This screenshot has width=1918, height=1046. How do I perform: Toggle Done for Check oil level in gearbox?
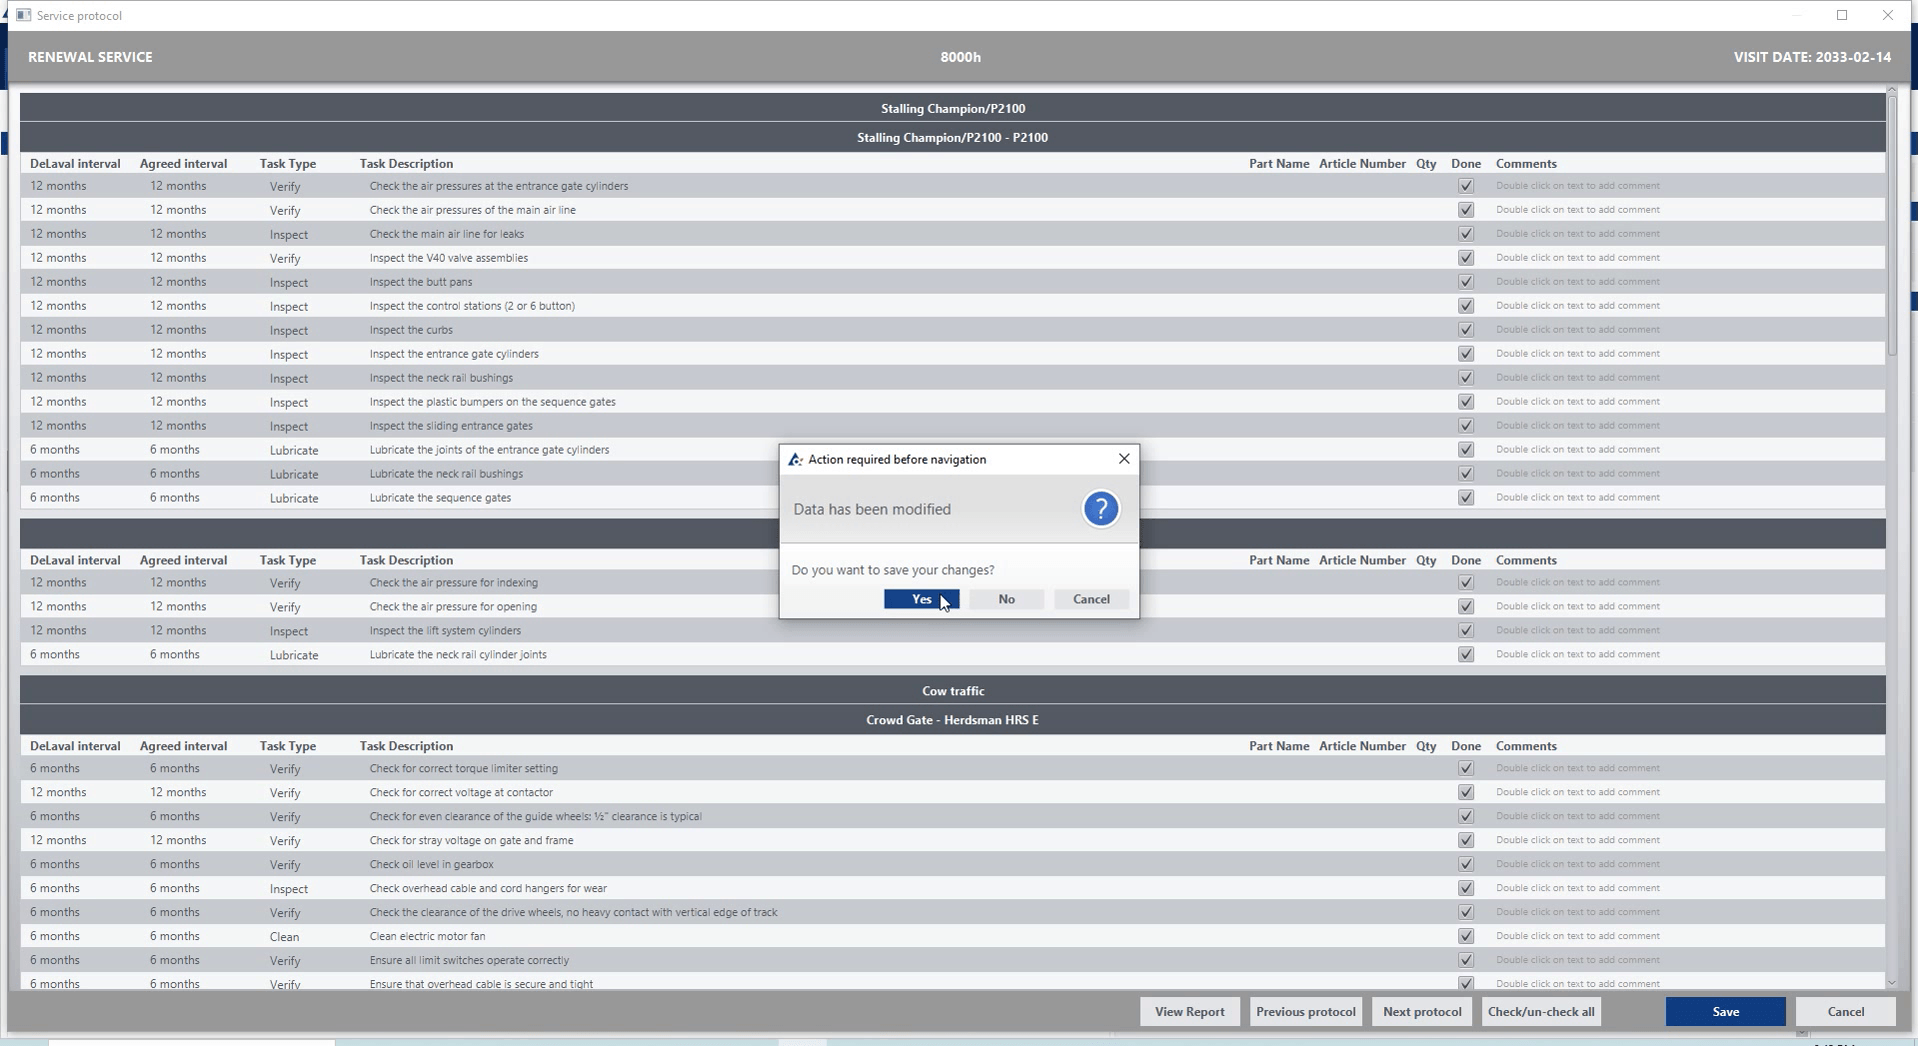pyautogui.click(x=1466, y=864)
